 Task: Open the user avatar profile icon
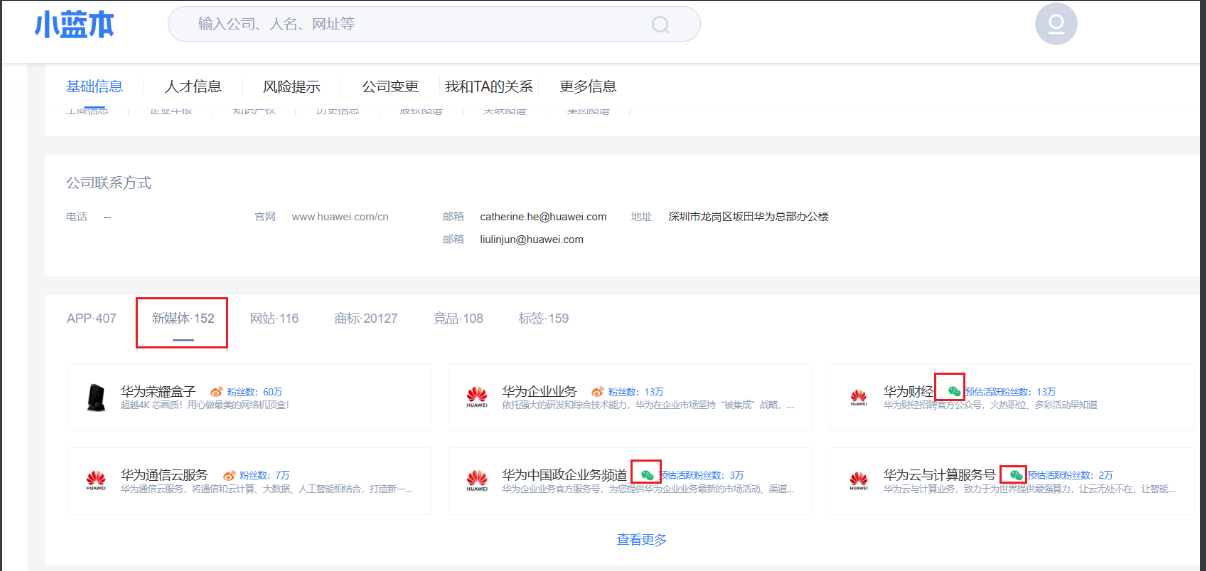pos(1056,24)
